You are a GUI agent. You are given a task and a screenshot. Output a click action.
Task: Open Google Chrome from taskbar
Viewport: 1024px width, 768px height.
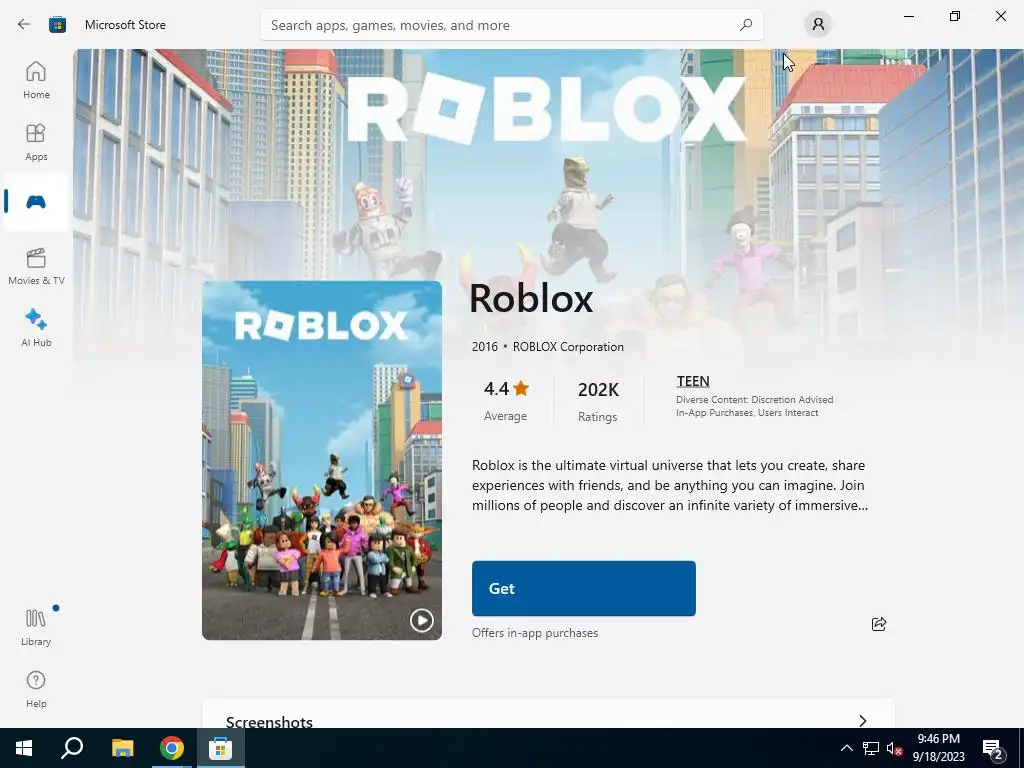coord(172,748)
